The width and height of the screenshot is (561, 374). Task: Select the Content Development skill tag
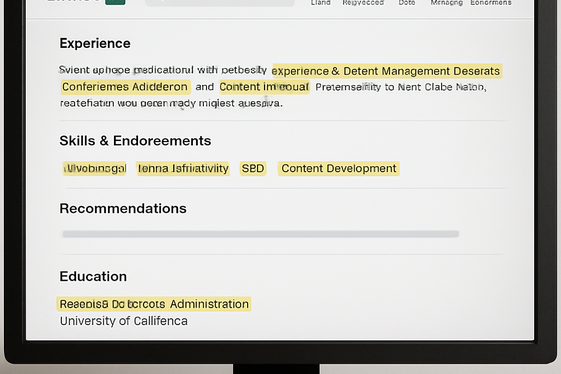[338, 169]
